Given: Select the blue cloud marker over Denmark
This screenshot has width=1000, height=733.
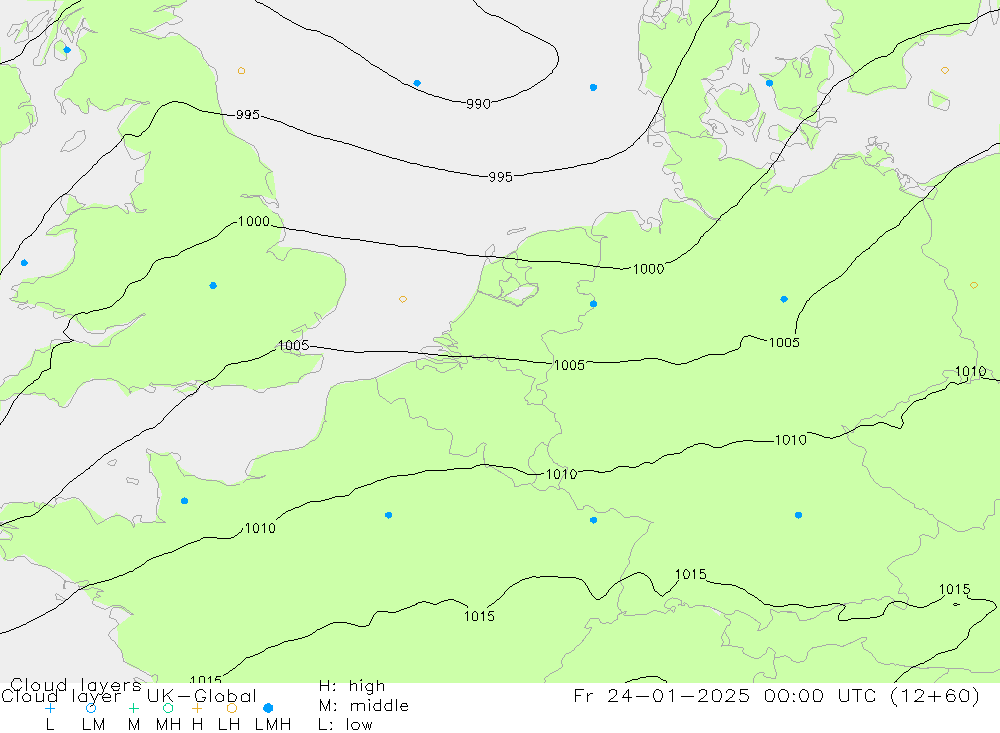Looking at the screenshot, I should coord(769,83).
